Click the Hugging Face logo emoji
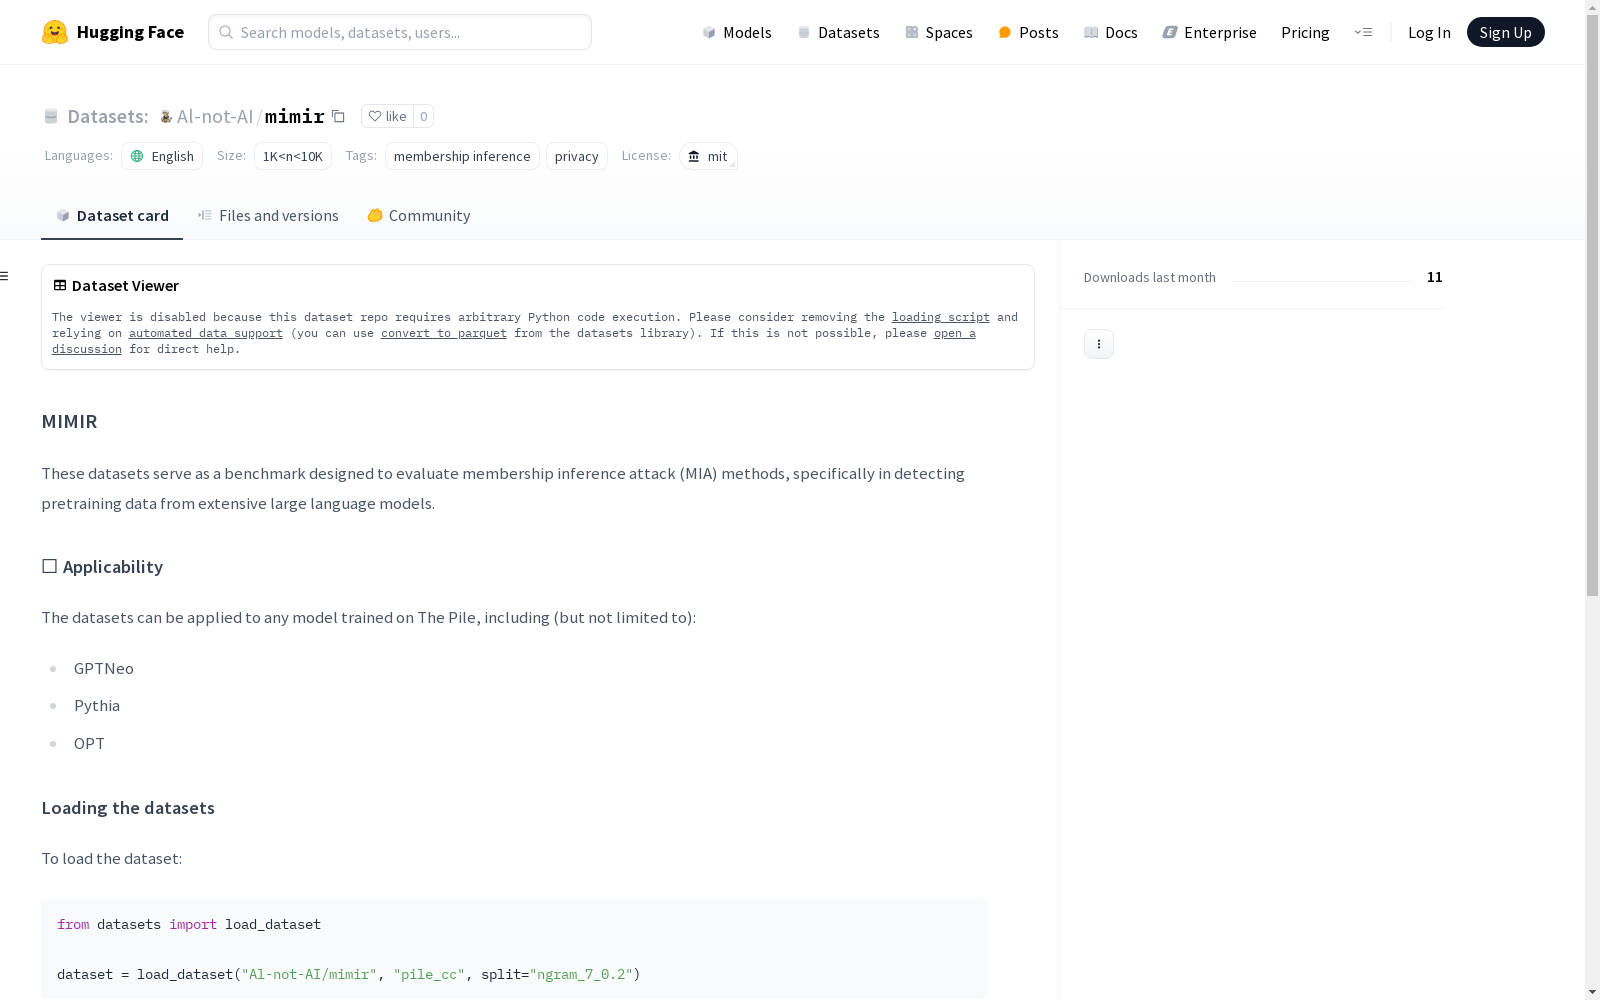The width and height of the screenshot is (1600, 1000). click(55, 32)
